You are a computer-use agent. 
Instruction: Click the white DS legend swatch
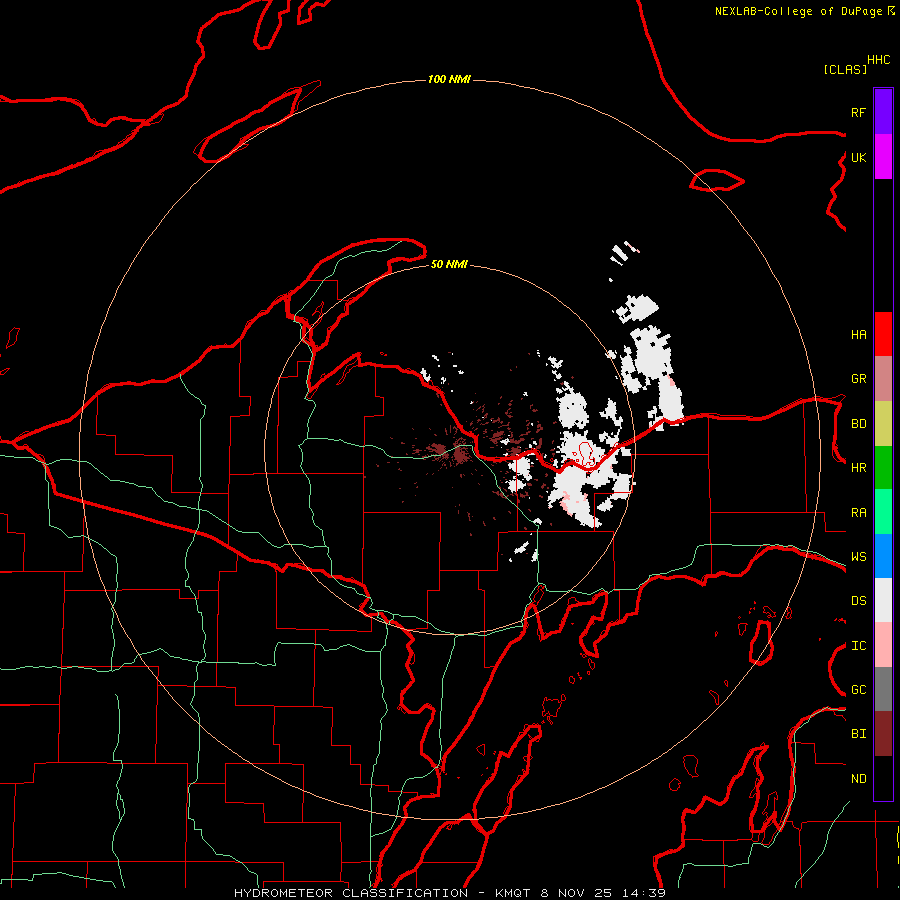point(883,600)
